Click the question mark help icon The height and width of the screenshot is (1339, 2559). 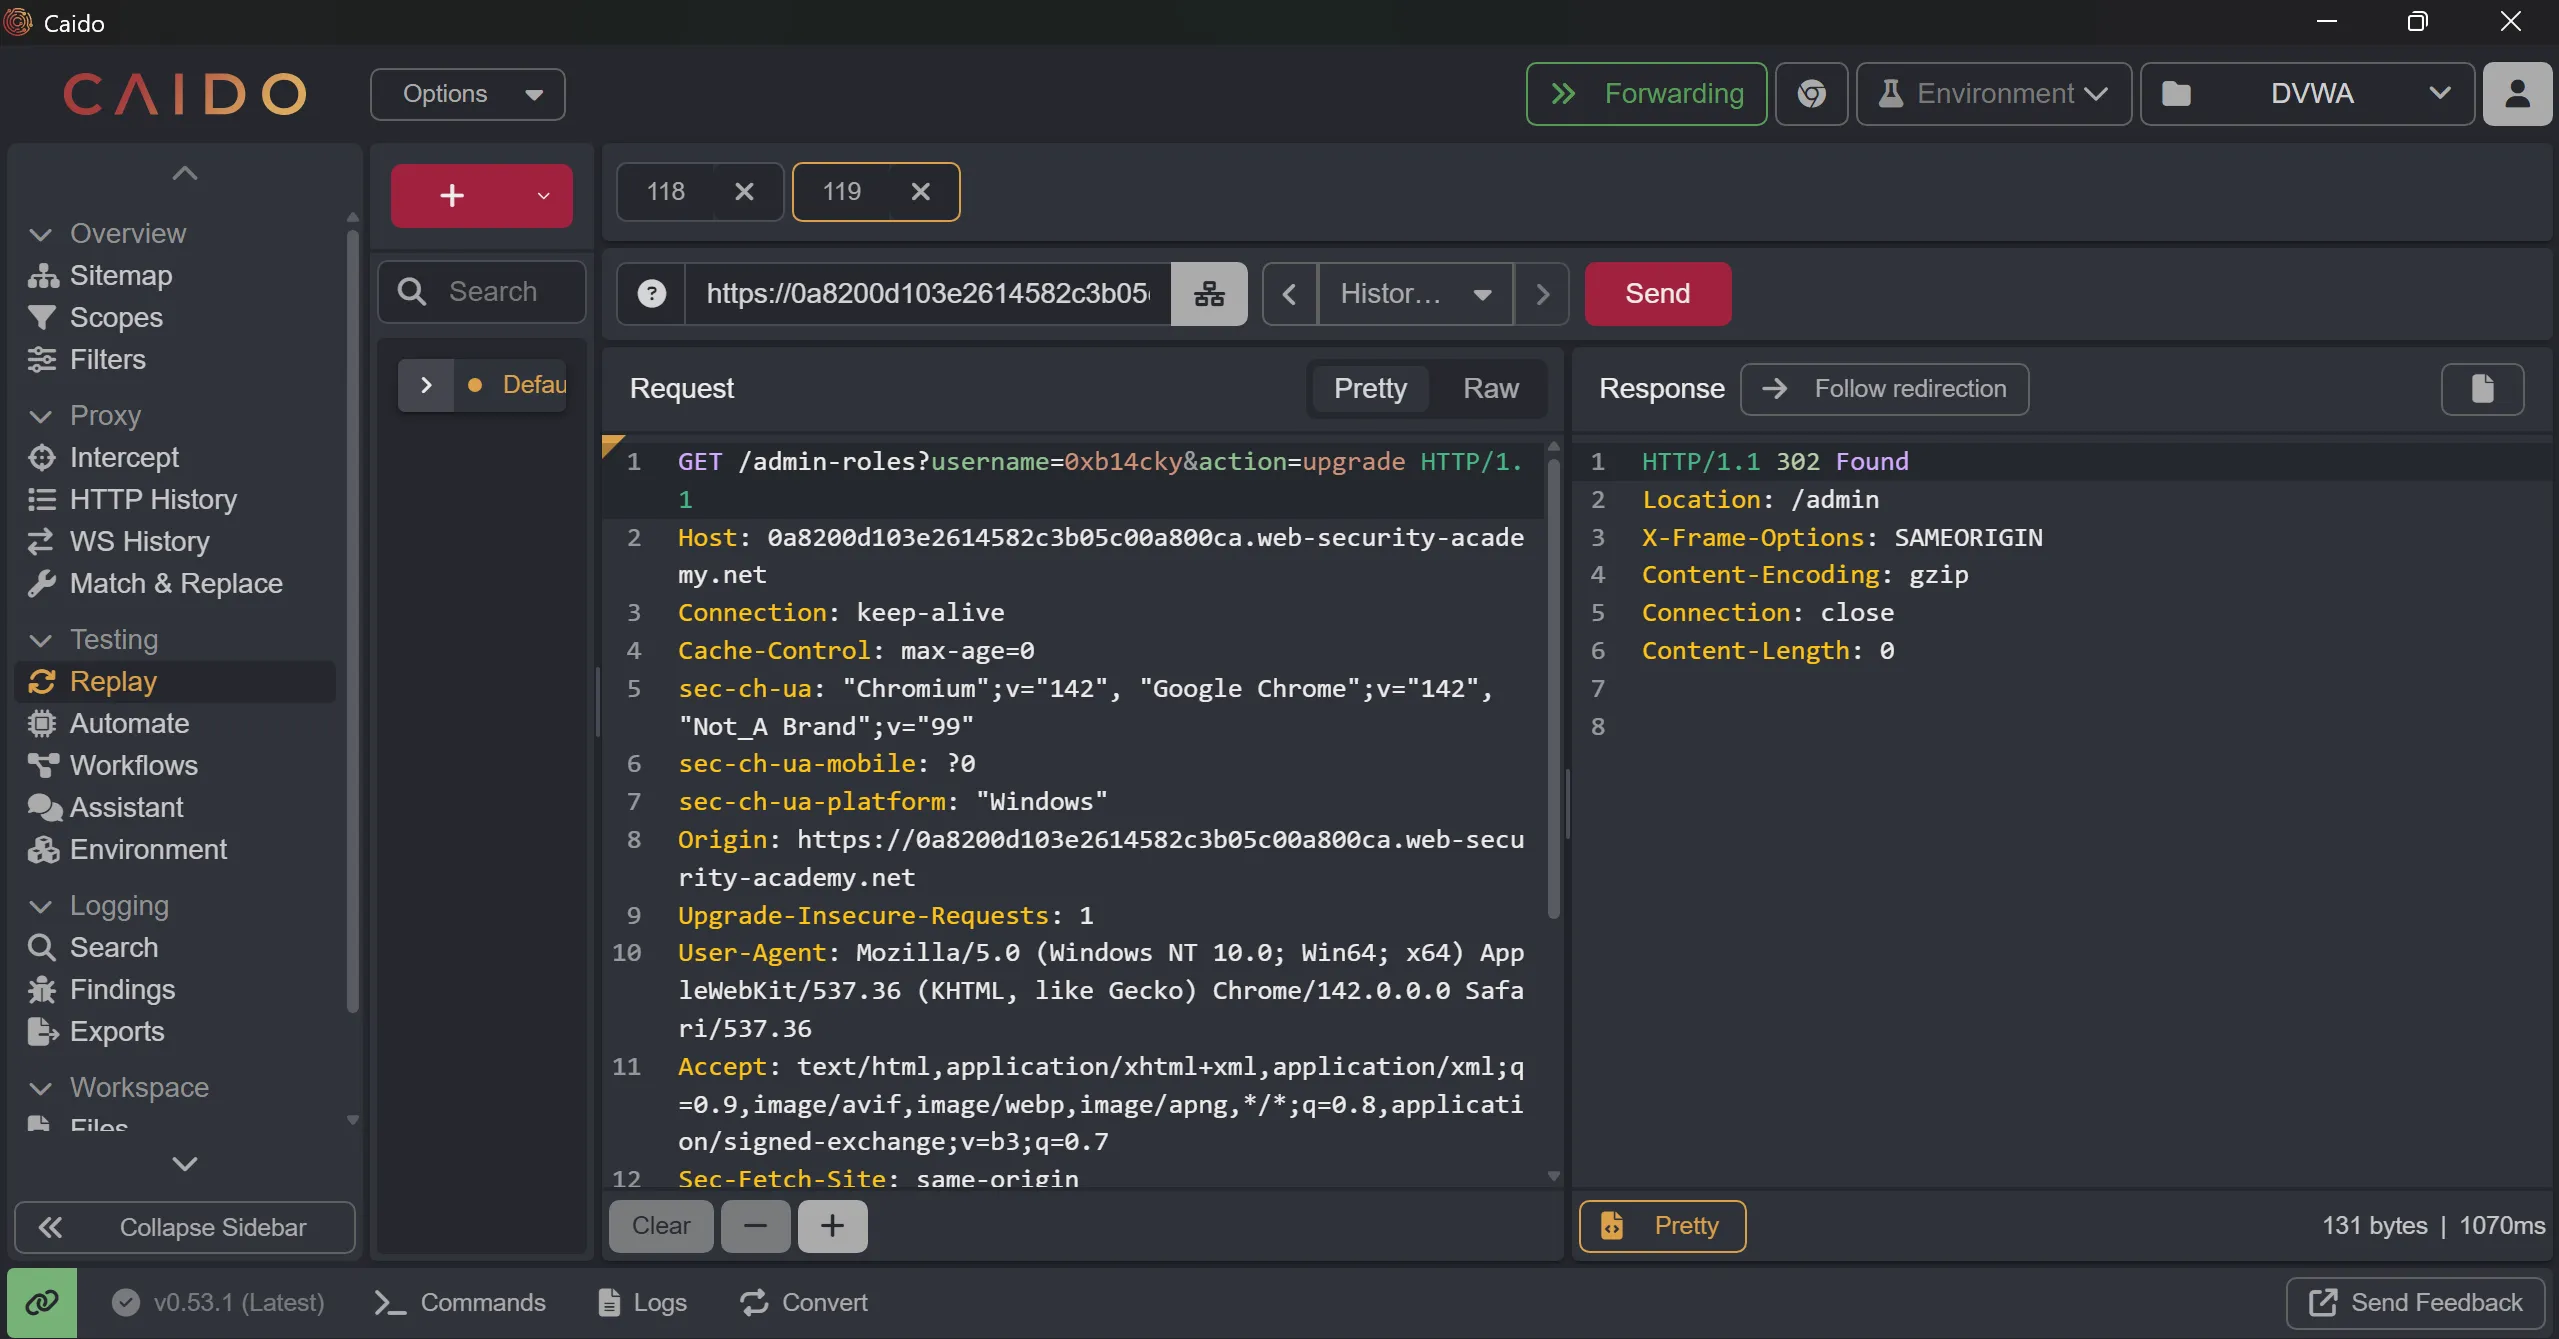pos(651,294)
